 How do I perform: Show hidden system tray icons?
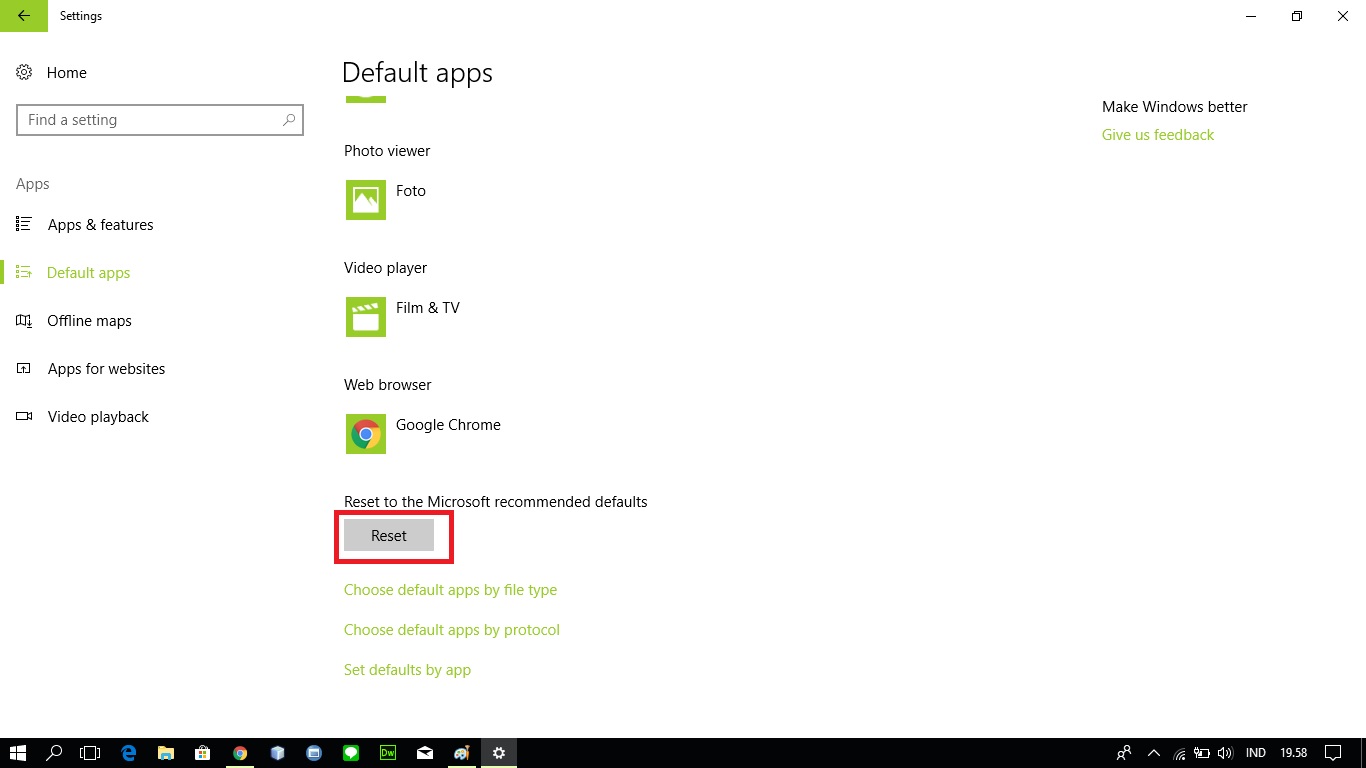tap(1154, 753)
